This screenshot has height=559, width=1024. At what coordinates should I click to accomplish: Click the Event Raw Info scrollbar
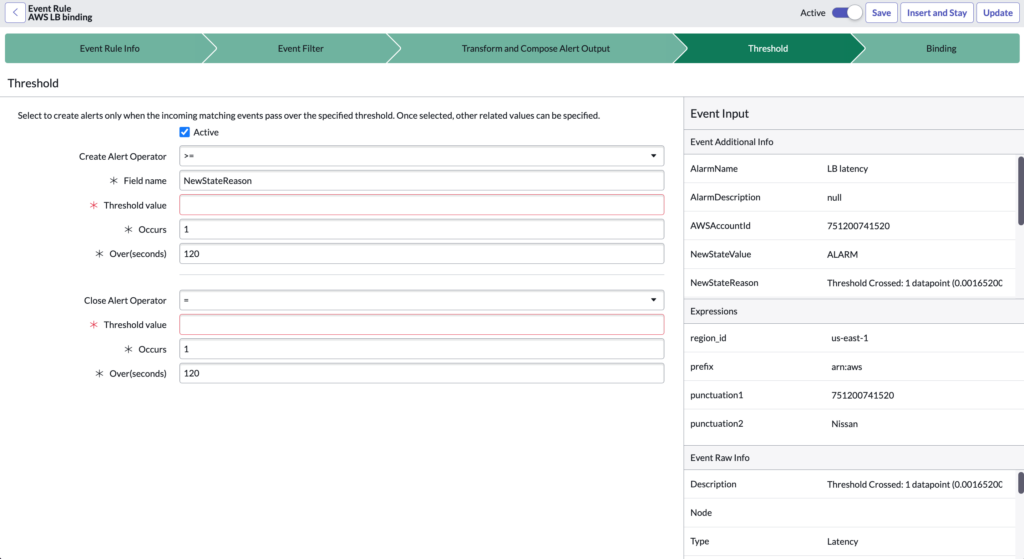pos(1019,483)
